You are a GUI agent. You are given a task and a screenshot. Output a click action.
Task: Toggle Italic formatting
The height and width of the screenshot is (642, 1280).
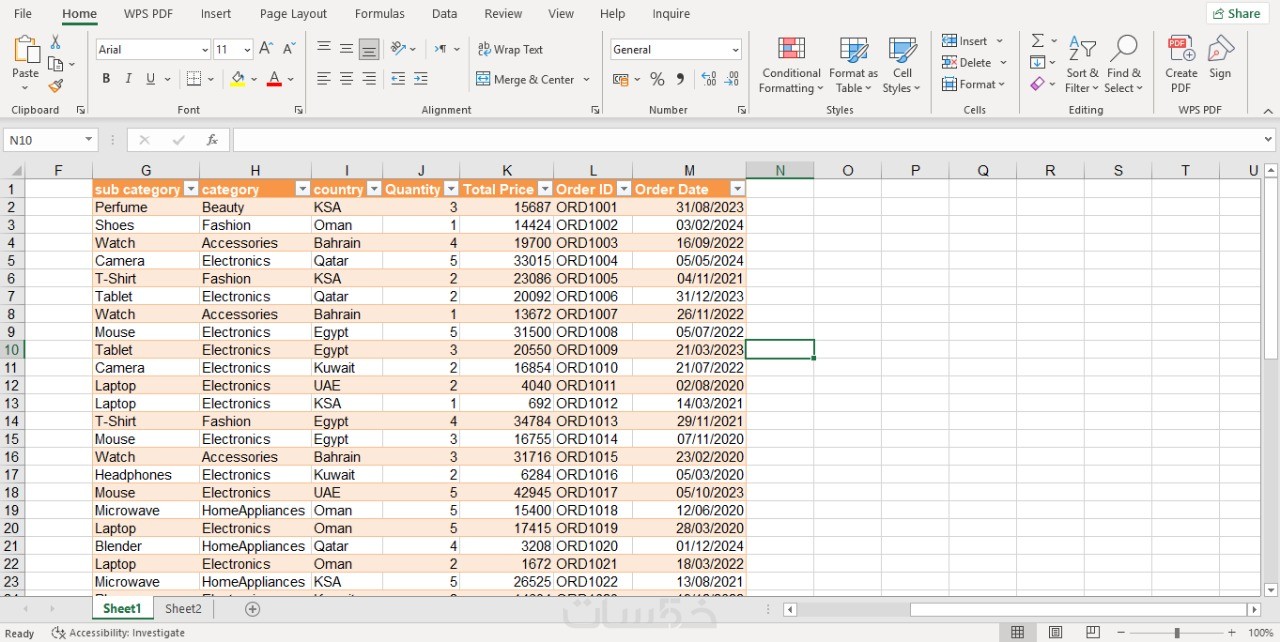coord(128,79)
